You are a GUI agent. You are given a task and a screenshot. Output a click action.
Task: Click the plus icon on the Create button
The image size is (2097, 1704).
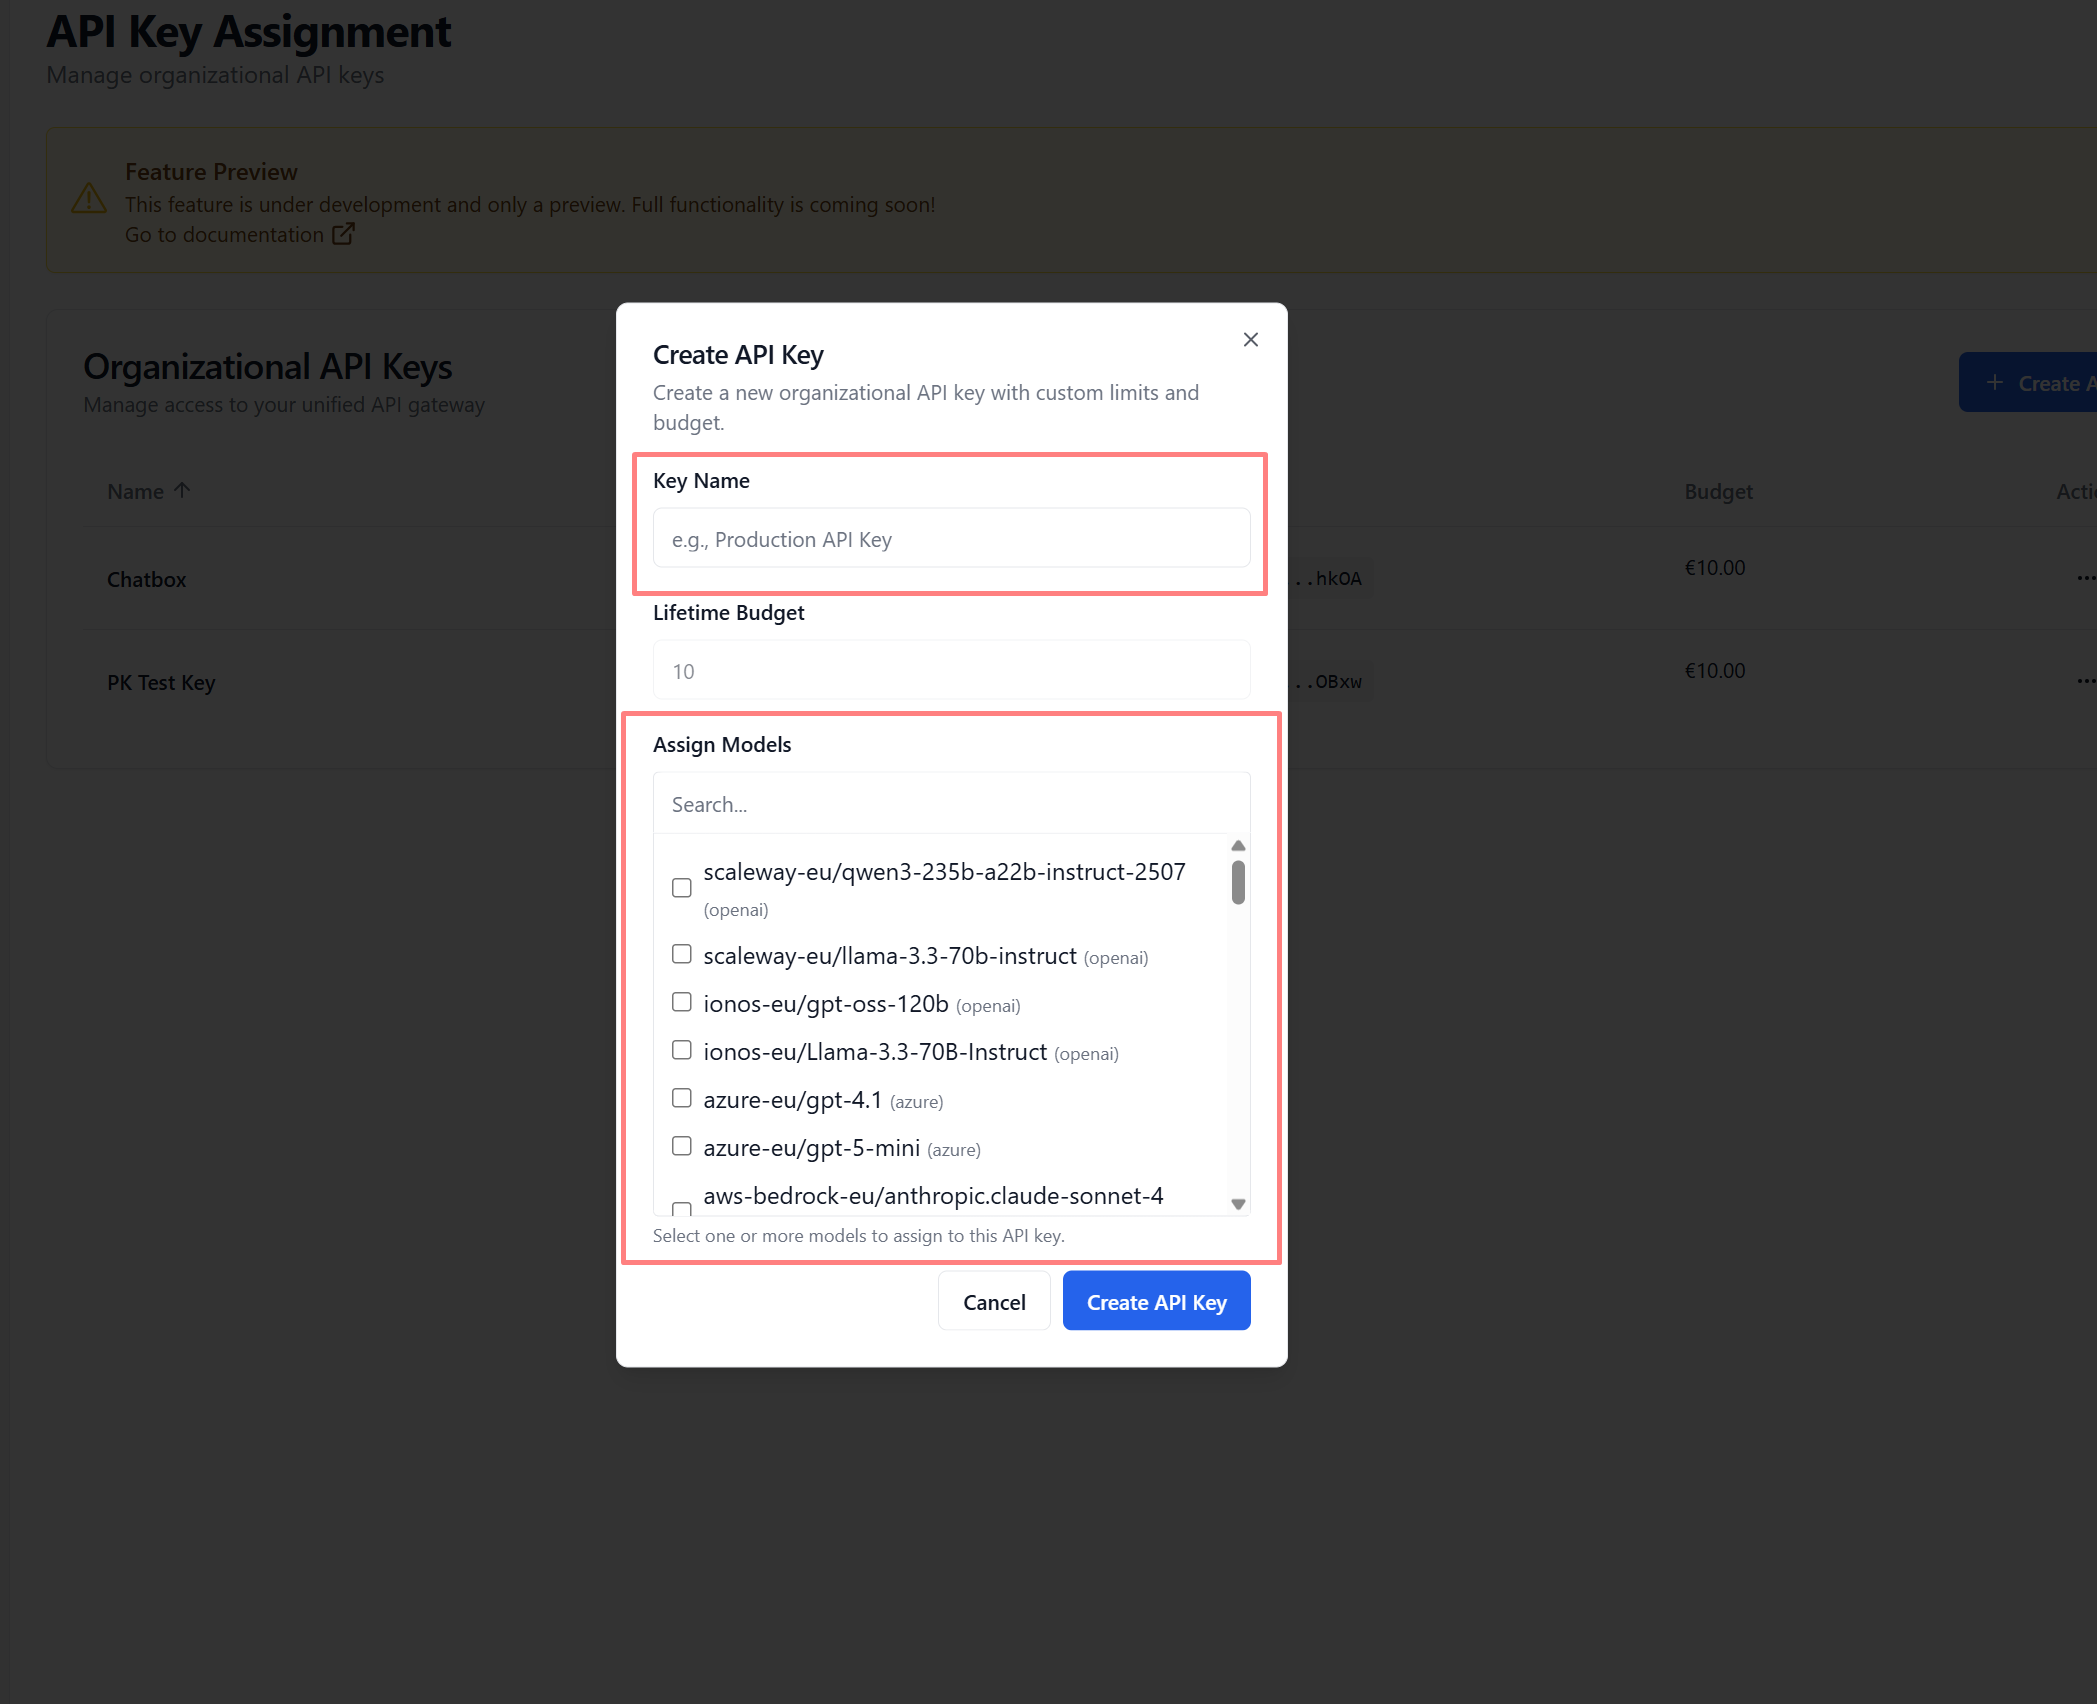point(1996,382)
